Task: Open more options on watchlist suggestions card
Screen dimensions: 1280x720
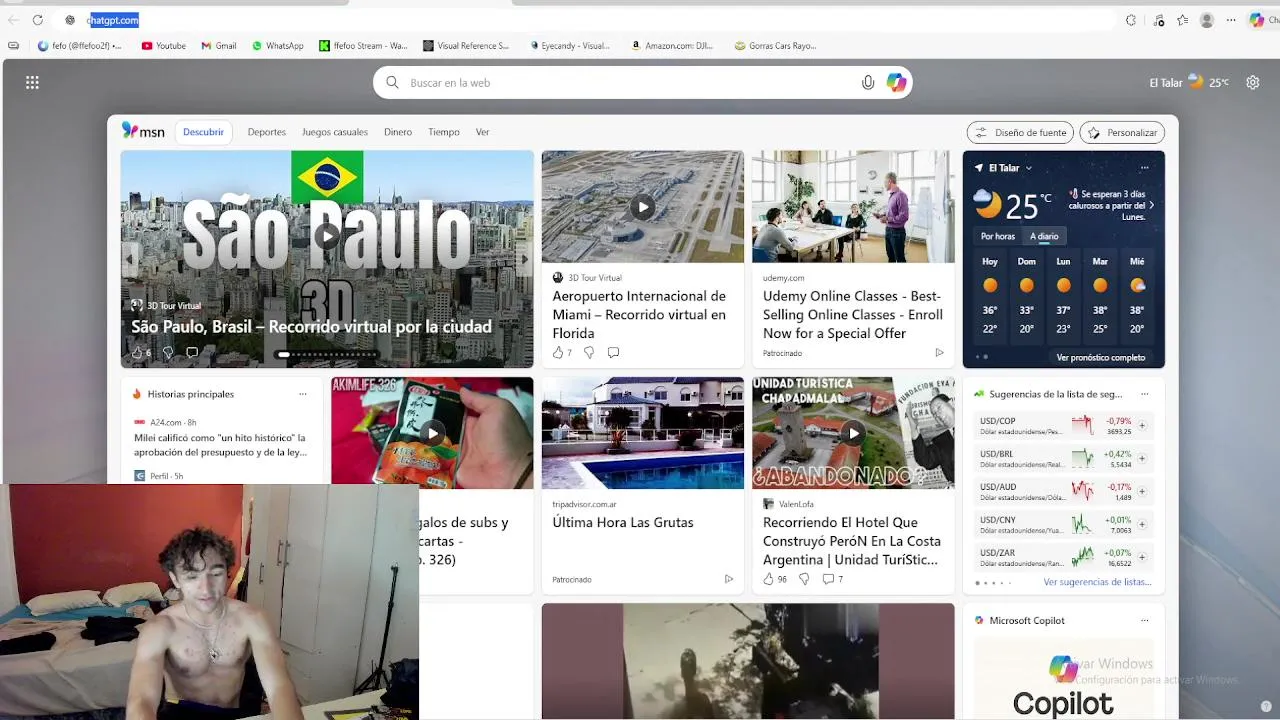Action: tap(1144, 394)
